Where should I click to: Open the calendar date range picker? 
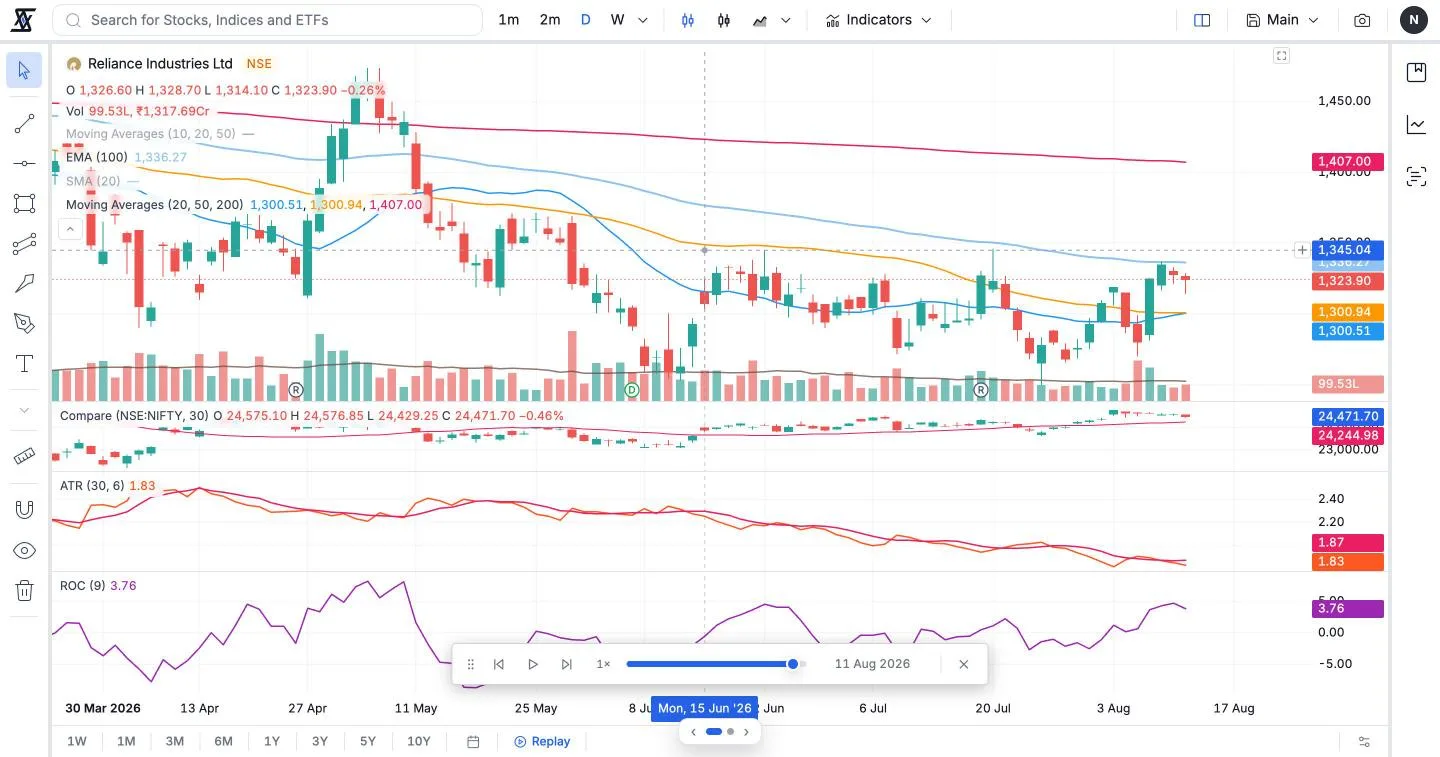[x=474, y=741]
